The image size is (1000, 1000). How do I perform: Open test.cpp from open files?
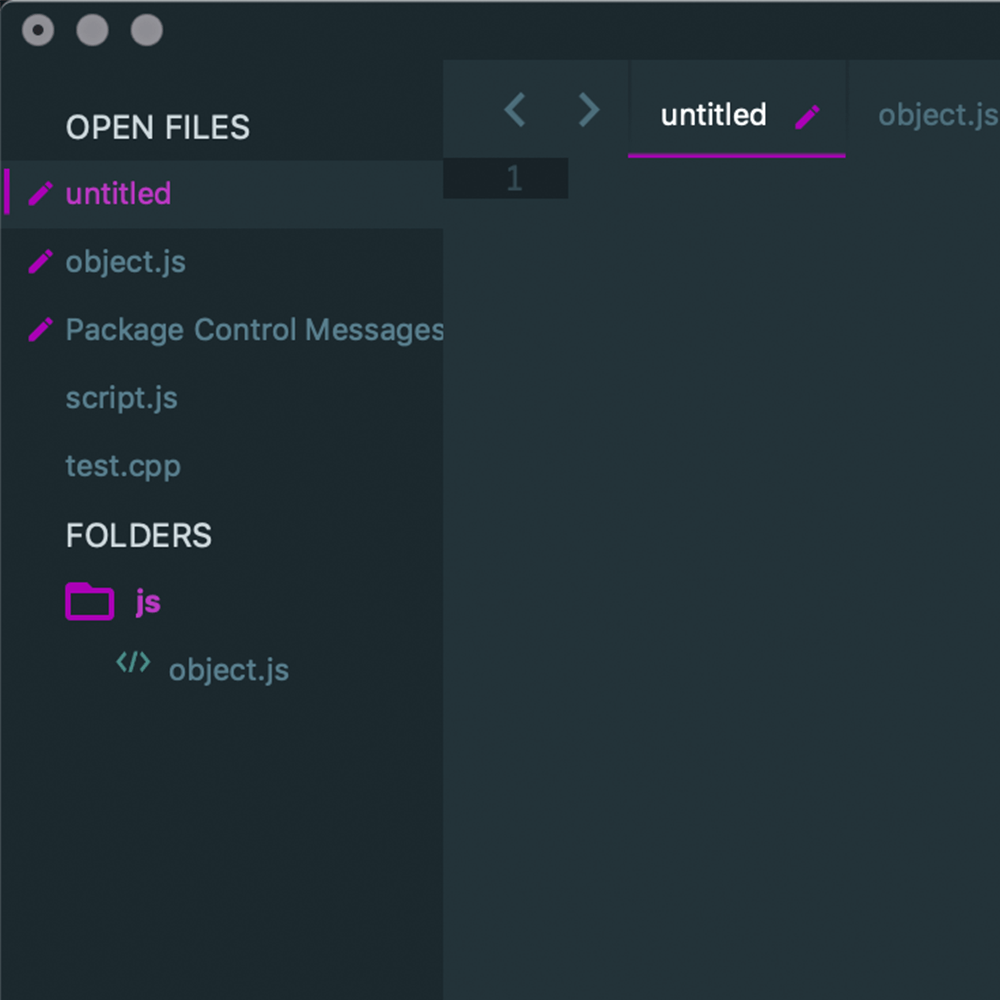coord(123,467)
